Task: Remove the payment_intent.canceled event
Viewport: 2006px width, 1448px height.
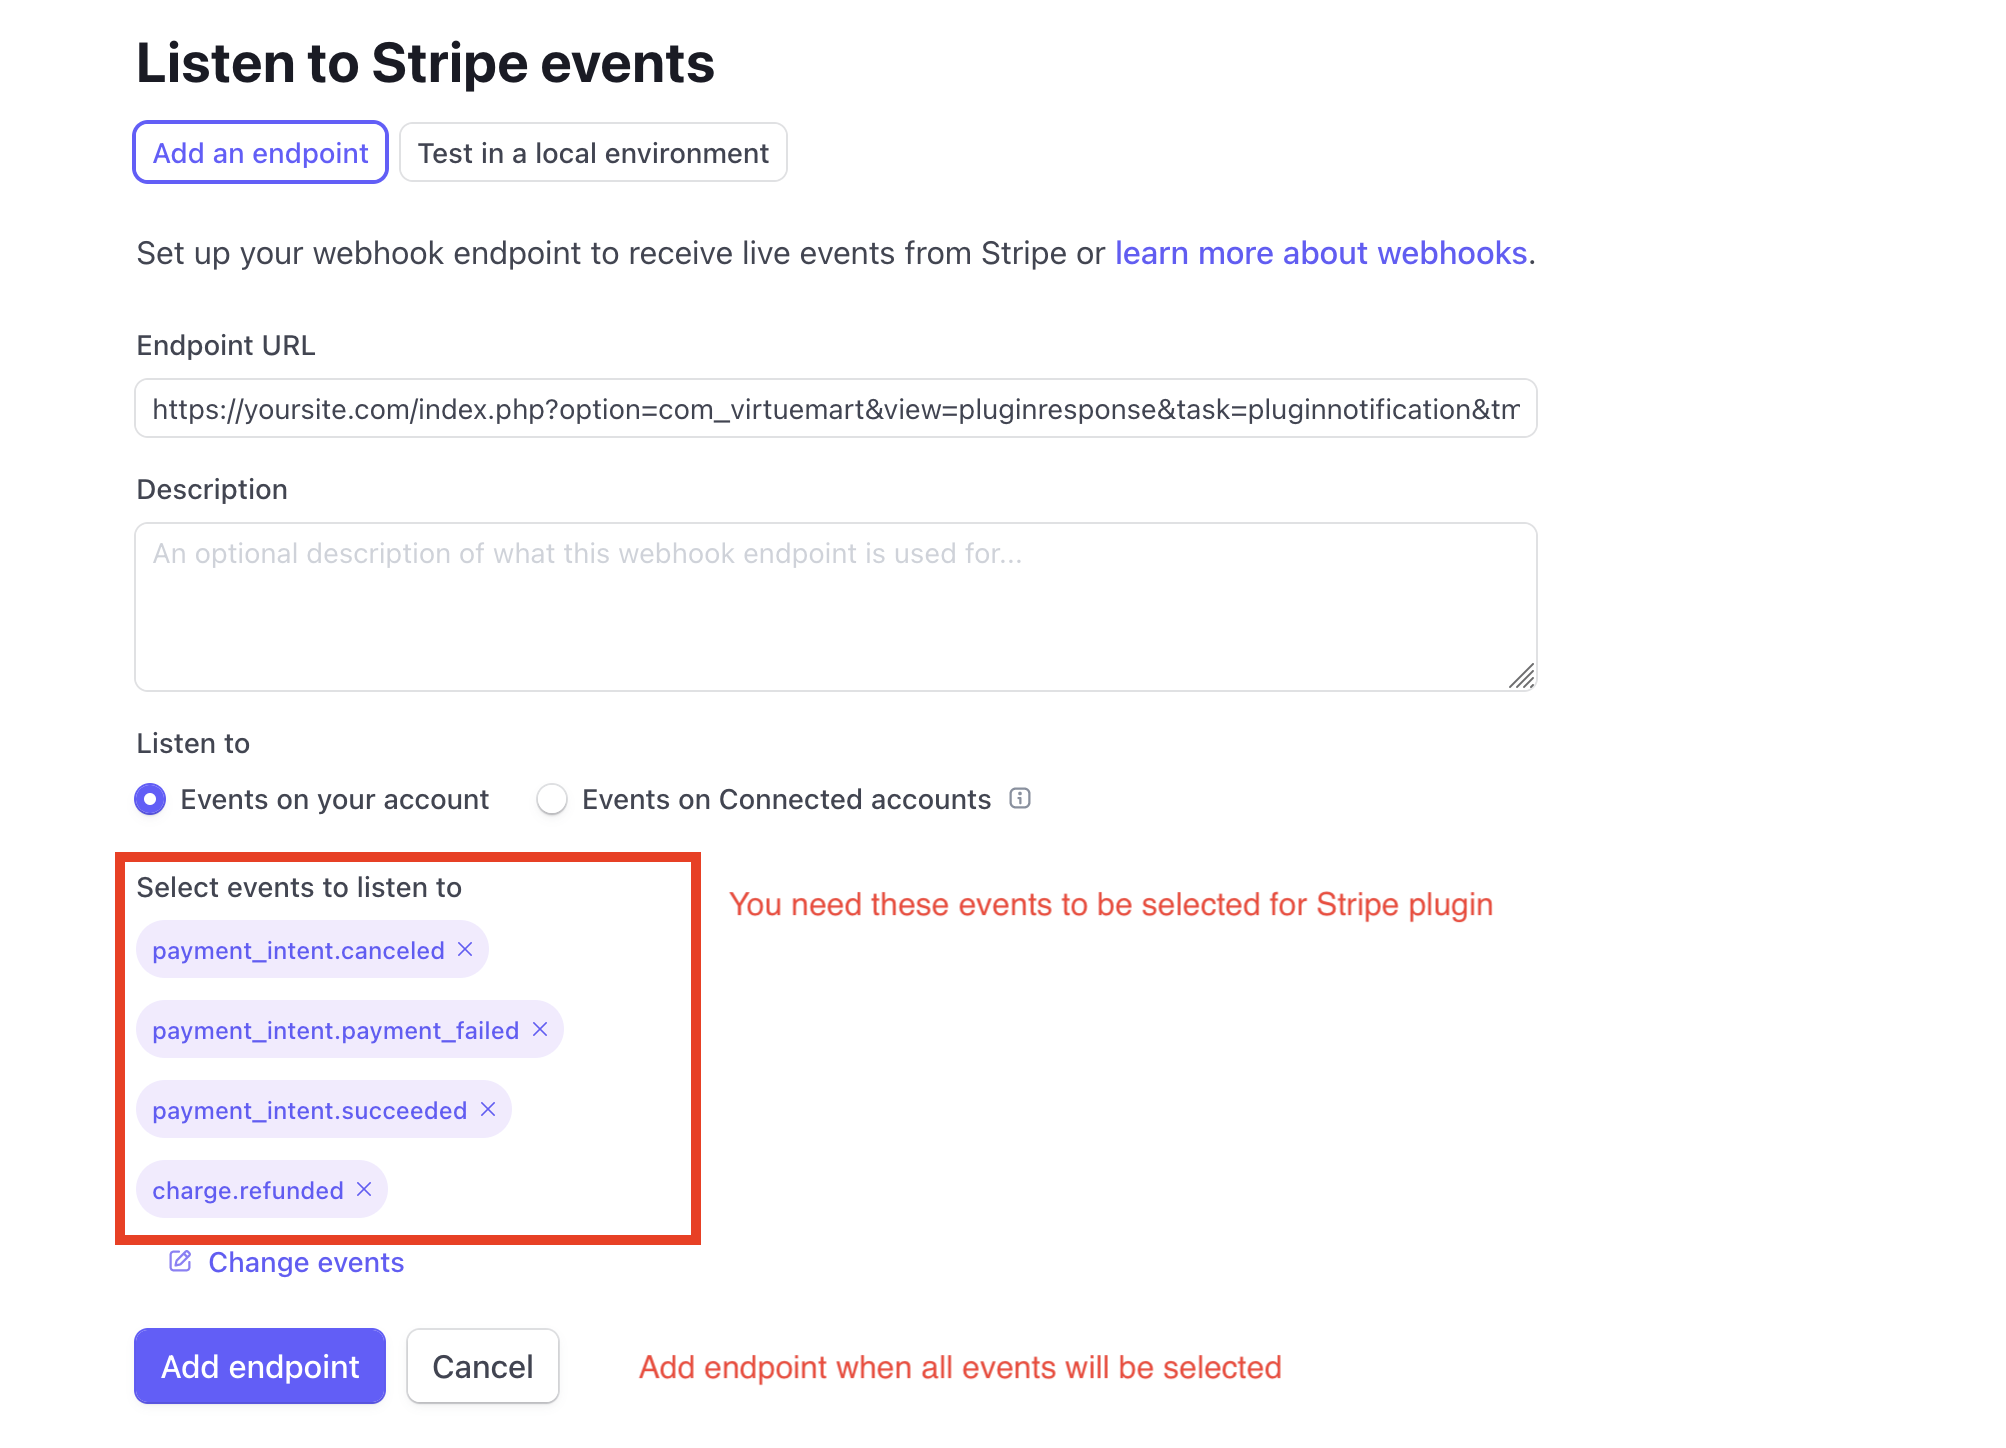Action: (x=464, y=950)
